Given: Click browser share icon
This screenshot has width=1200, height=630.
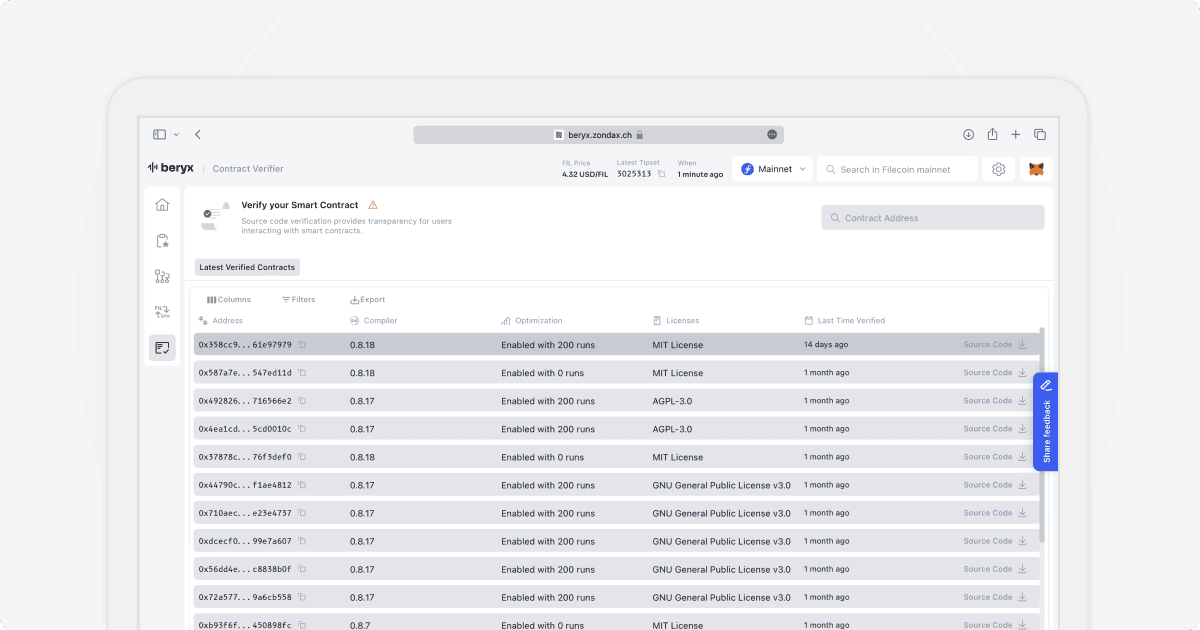Looking at the screenshot, I should point(992,134).
